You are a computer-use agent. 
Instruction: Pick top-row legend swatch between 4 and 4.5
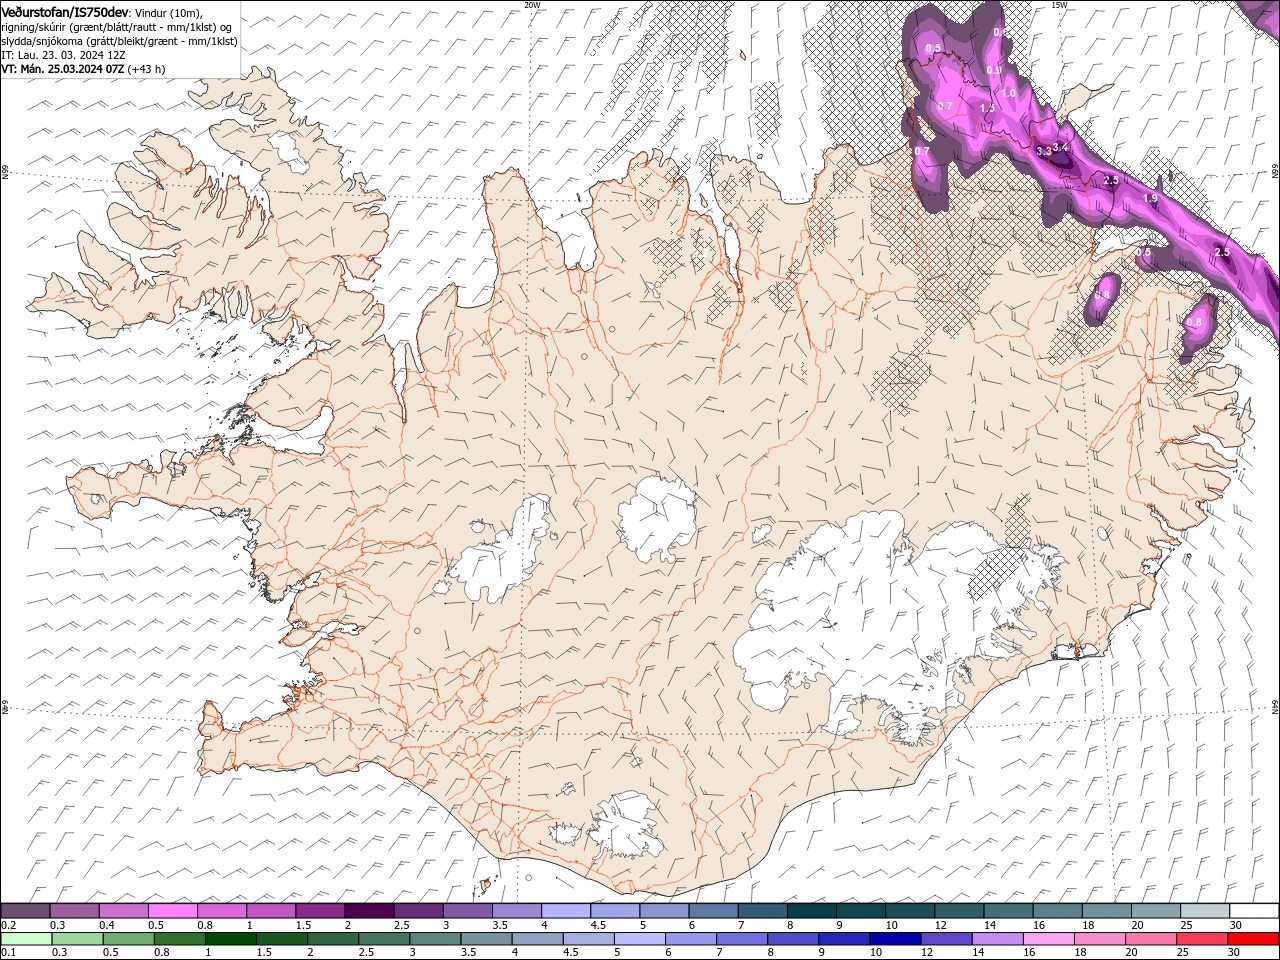[x=565, y=911]
